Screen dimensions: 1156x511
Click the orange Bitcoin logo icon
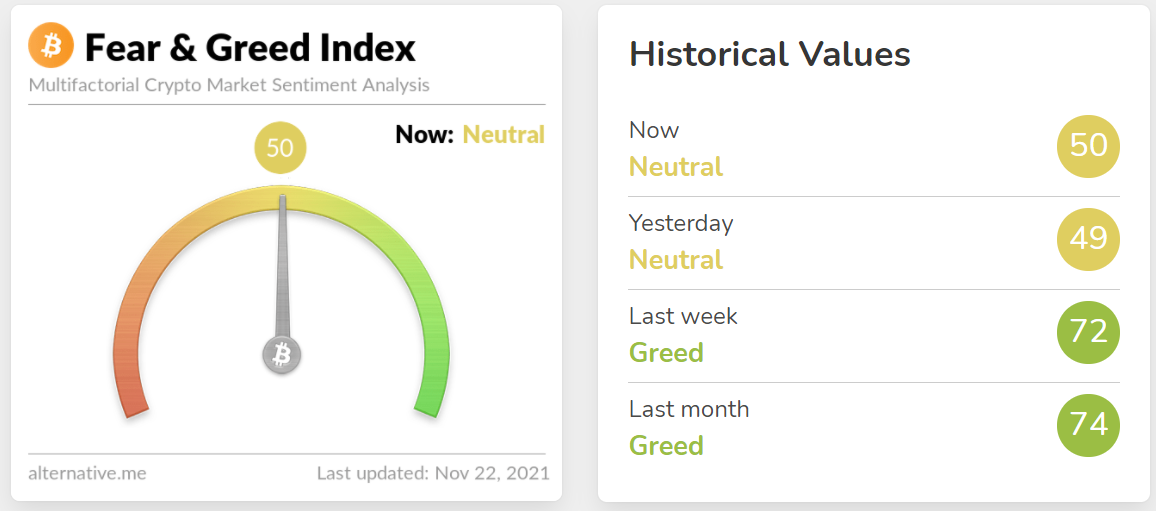[x=51, y=44]
